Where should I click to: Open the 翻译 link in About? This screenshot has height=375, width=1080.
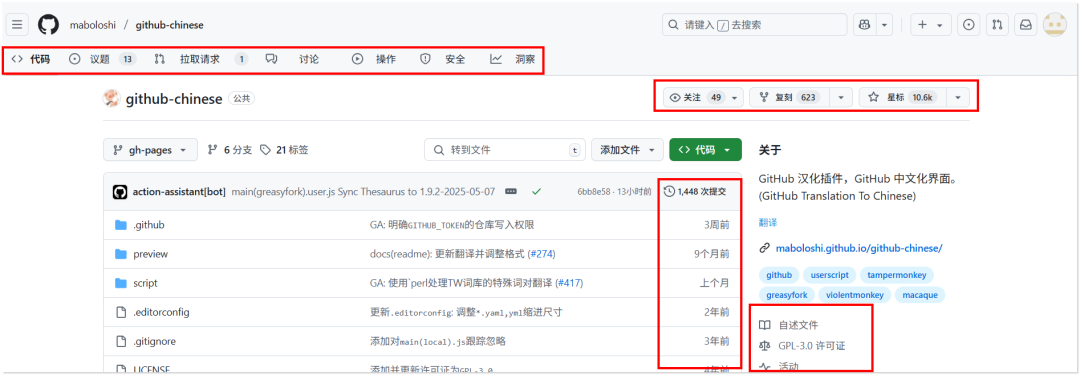pos(767,223)
